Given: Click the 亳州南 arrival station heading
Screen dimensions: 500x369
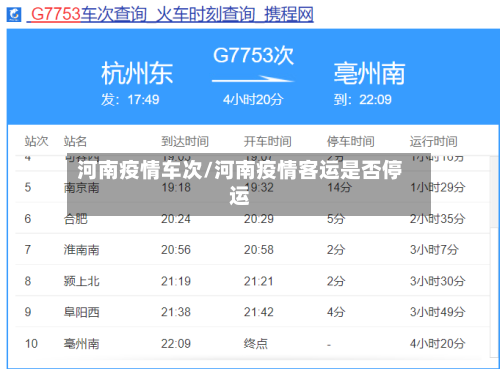Looking at the screenshot, I should 369,73.
